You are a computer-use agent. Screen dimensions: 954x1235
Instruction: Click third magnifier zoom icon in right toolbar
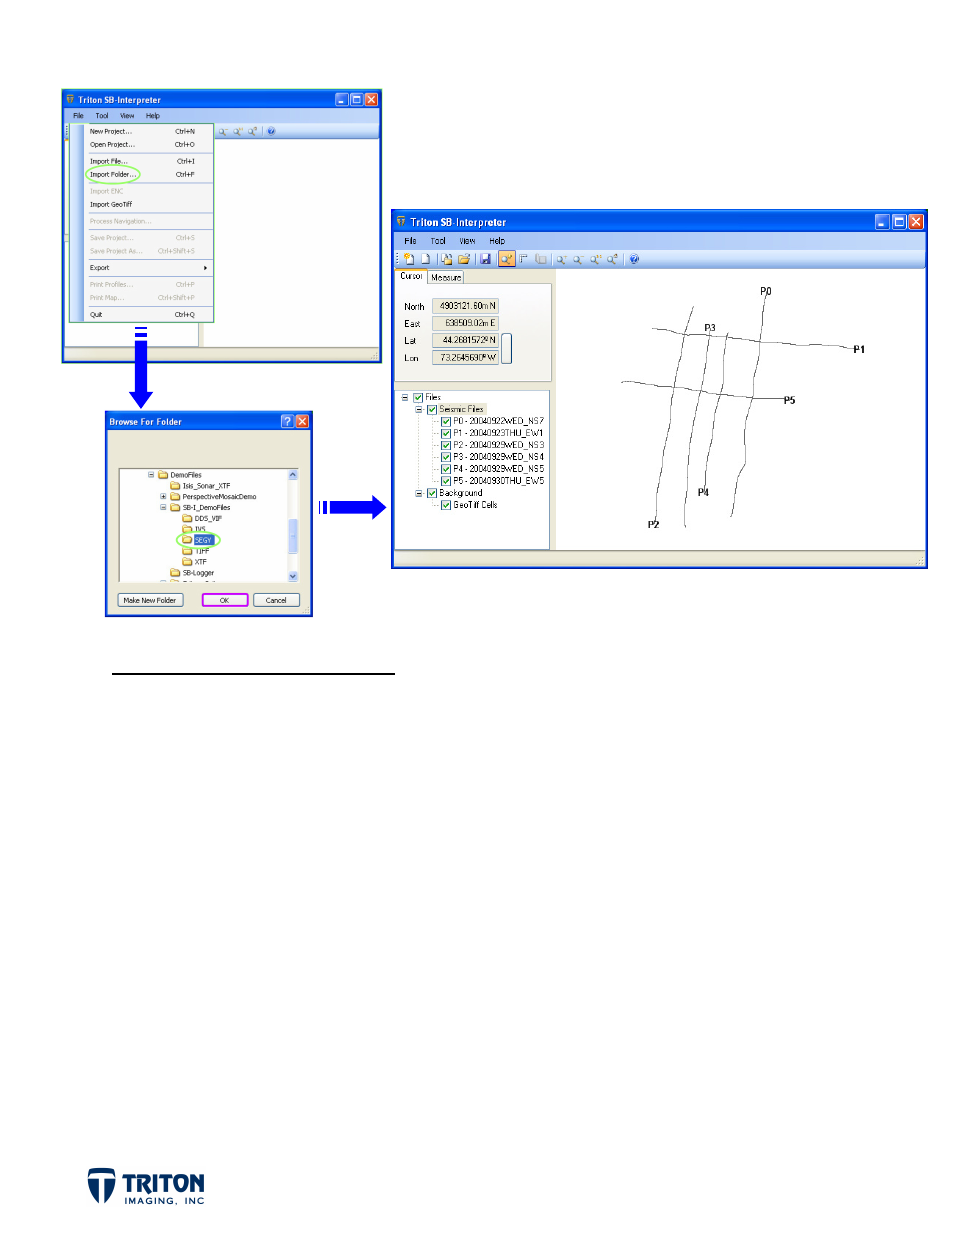click(x=595, y=259)
